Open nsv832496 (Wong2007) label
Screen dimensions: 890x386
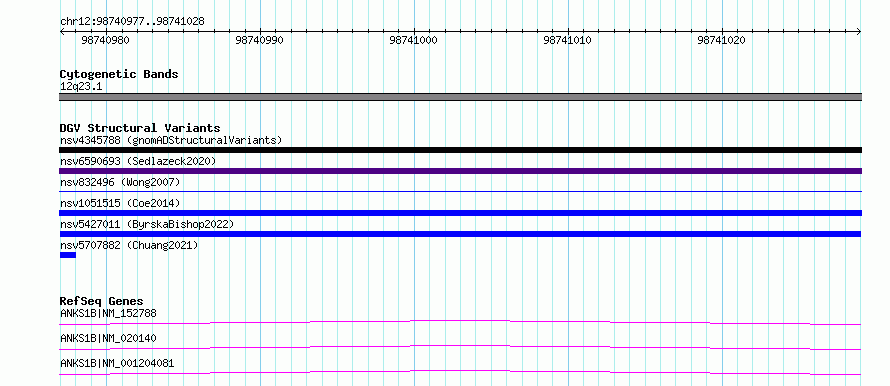(x=120, y=182)
